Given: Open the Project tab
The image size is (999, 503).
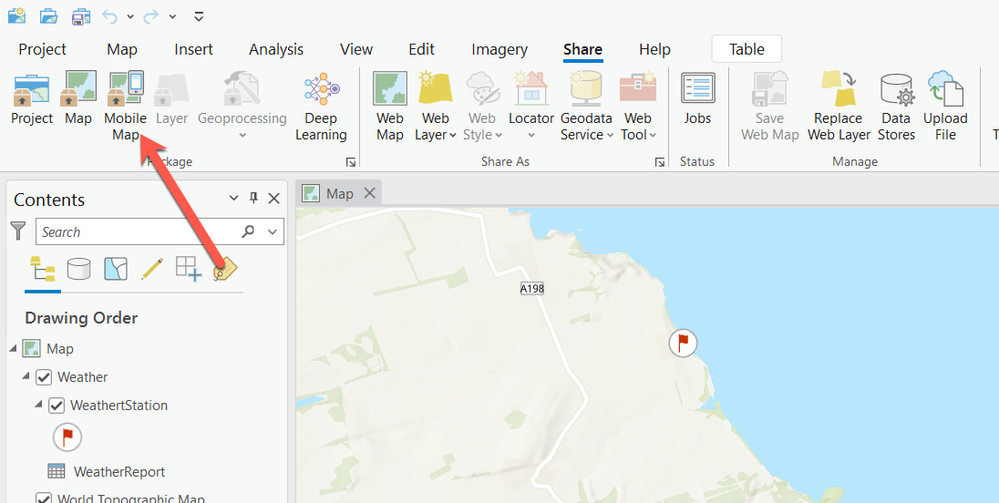Looking at the screenshot, I should pyautogui.click(x=43, y=49).
